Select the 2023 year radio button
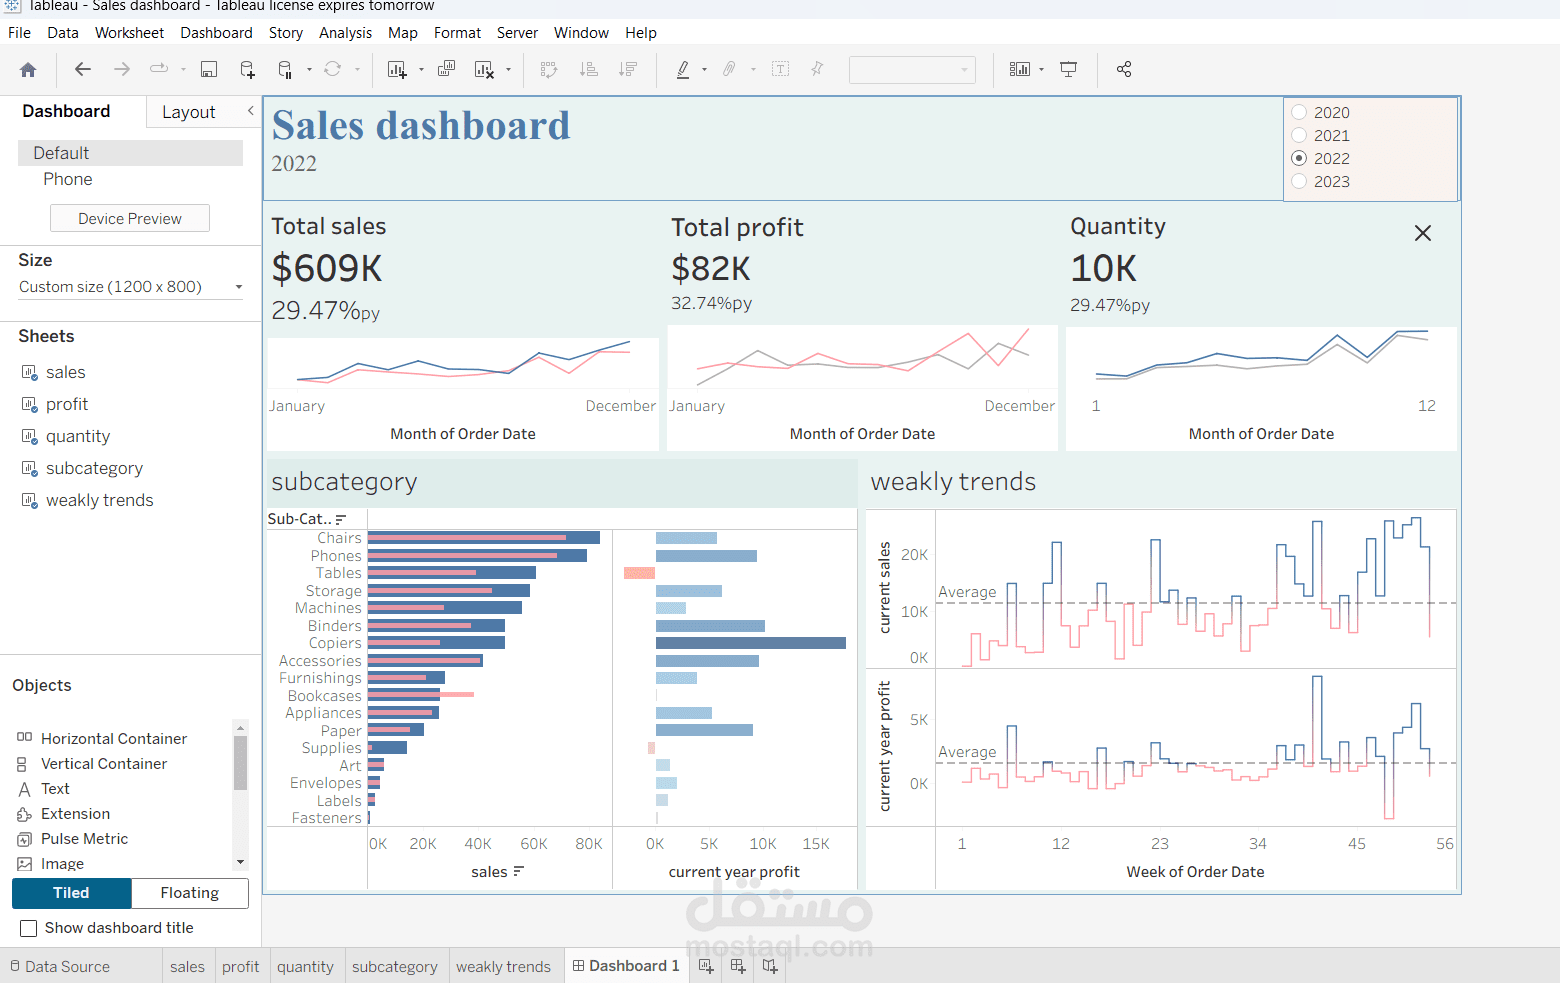Image resolution: width=1560 pixels, height=983 pixels. tap(1299, 181)
